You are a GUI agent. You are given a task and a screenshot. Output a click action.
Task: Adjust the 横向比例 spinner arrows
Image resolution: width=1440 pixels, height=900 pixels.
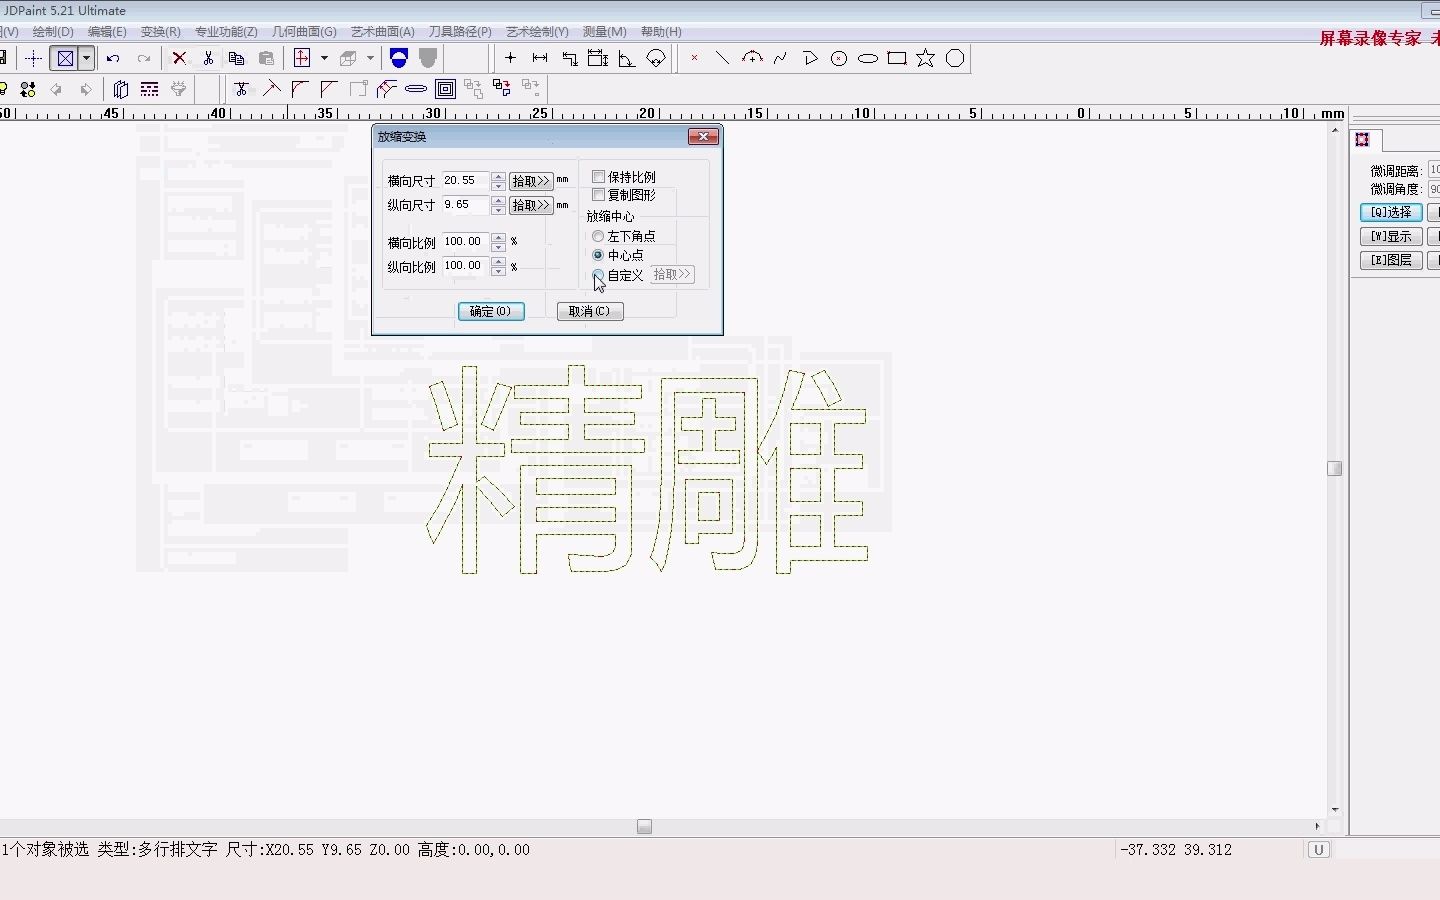(x=498, y=241)
